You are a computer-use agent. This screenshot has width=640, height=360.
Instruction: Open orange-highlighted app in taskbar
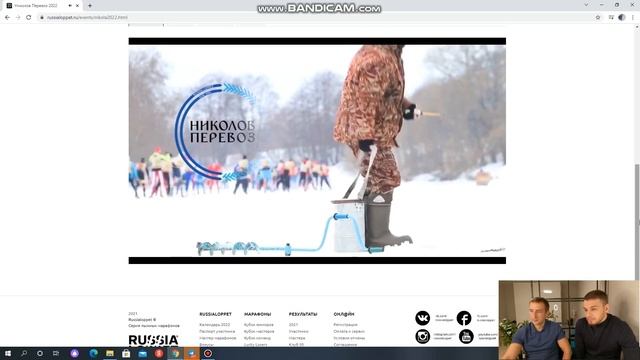tap(191, 353)
